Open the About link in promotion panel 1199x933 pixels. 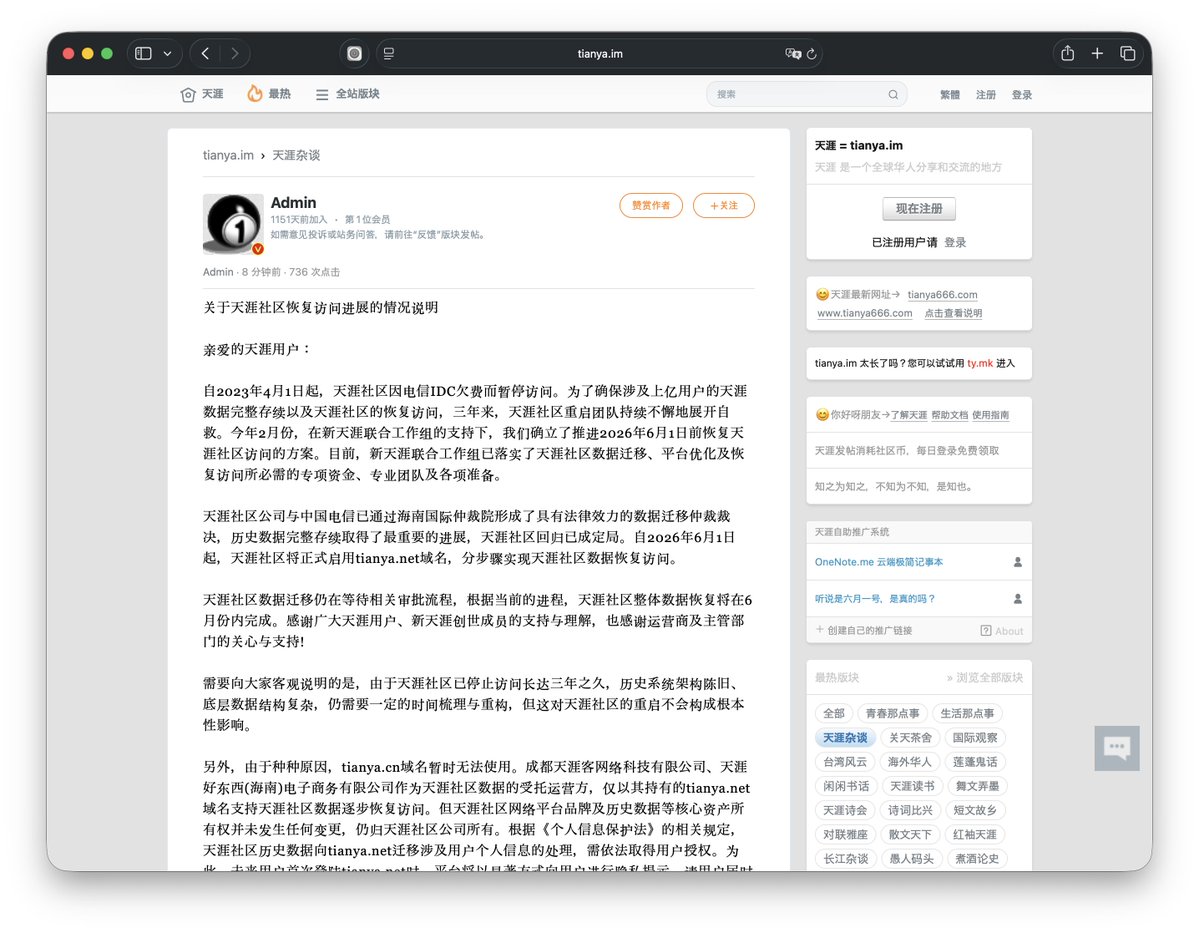[x=1002, y=631]
